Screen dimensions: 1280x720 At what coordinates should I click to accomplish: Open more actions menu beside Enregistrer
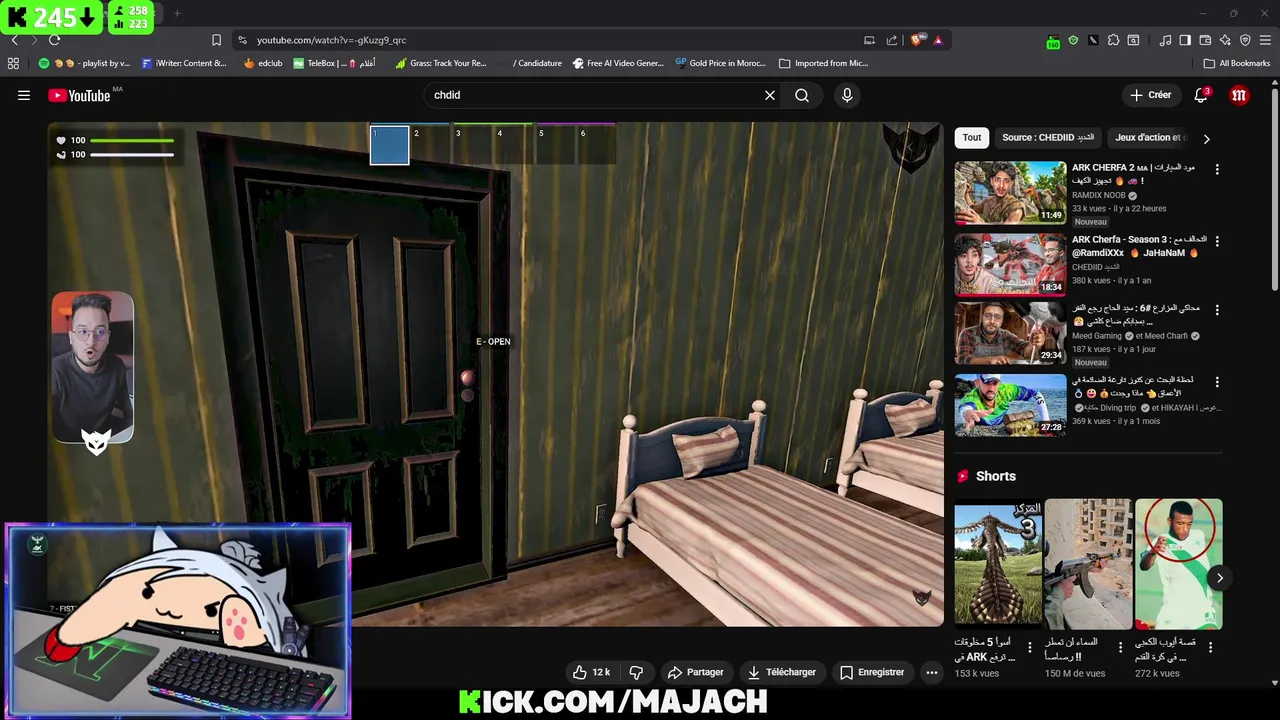[932, 672]
